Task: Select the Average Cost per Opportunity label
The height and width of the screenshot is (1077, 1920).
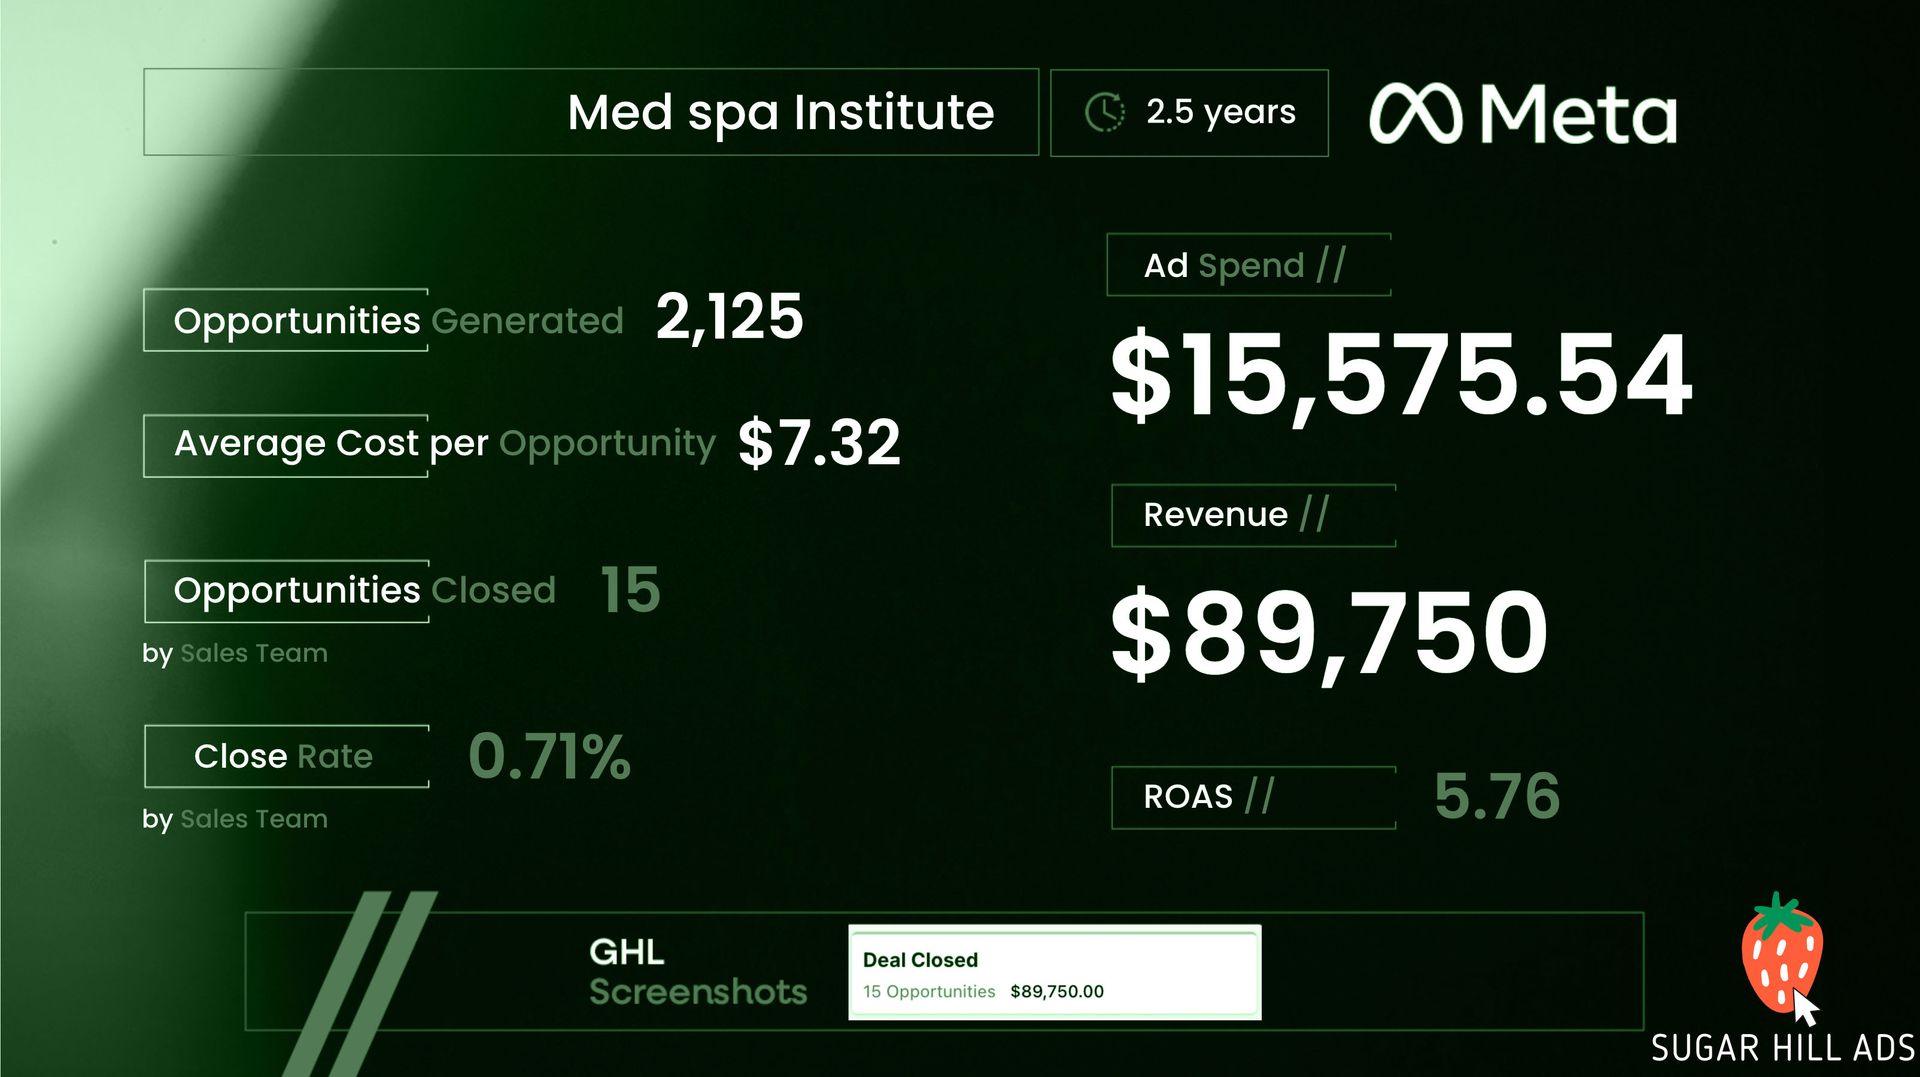Action: [444, 443]
